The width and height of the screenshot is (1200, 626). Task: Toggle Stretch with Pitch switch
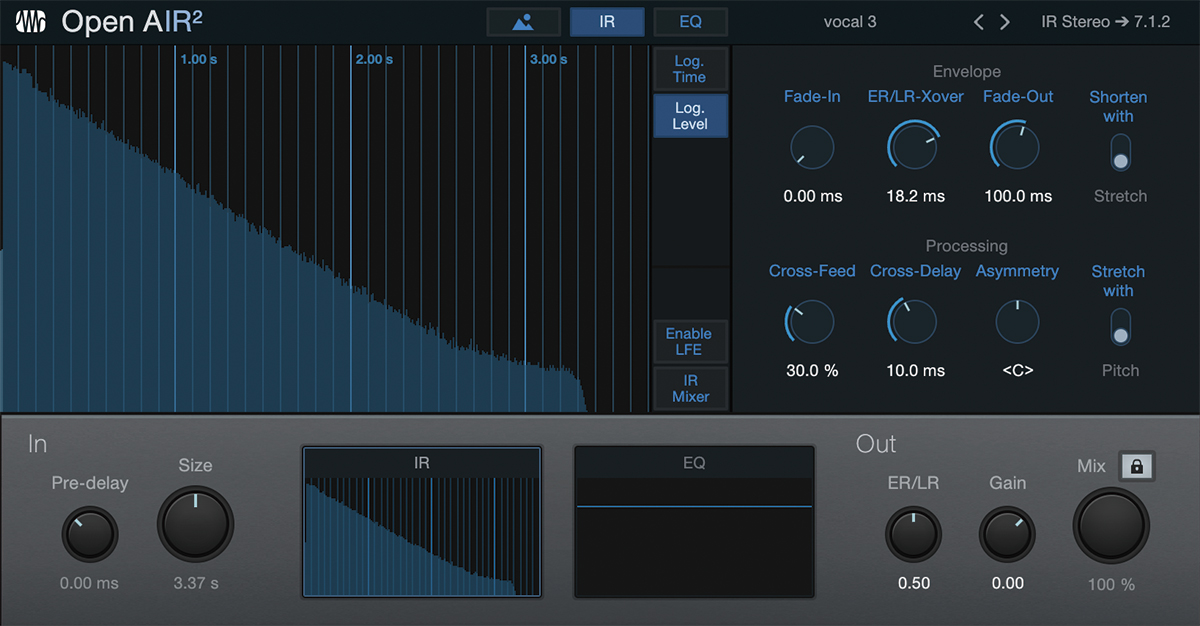tap(1120, 327)
